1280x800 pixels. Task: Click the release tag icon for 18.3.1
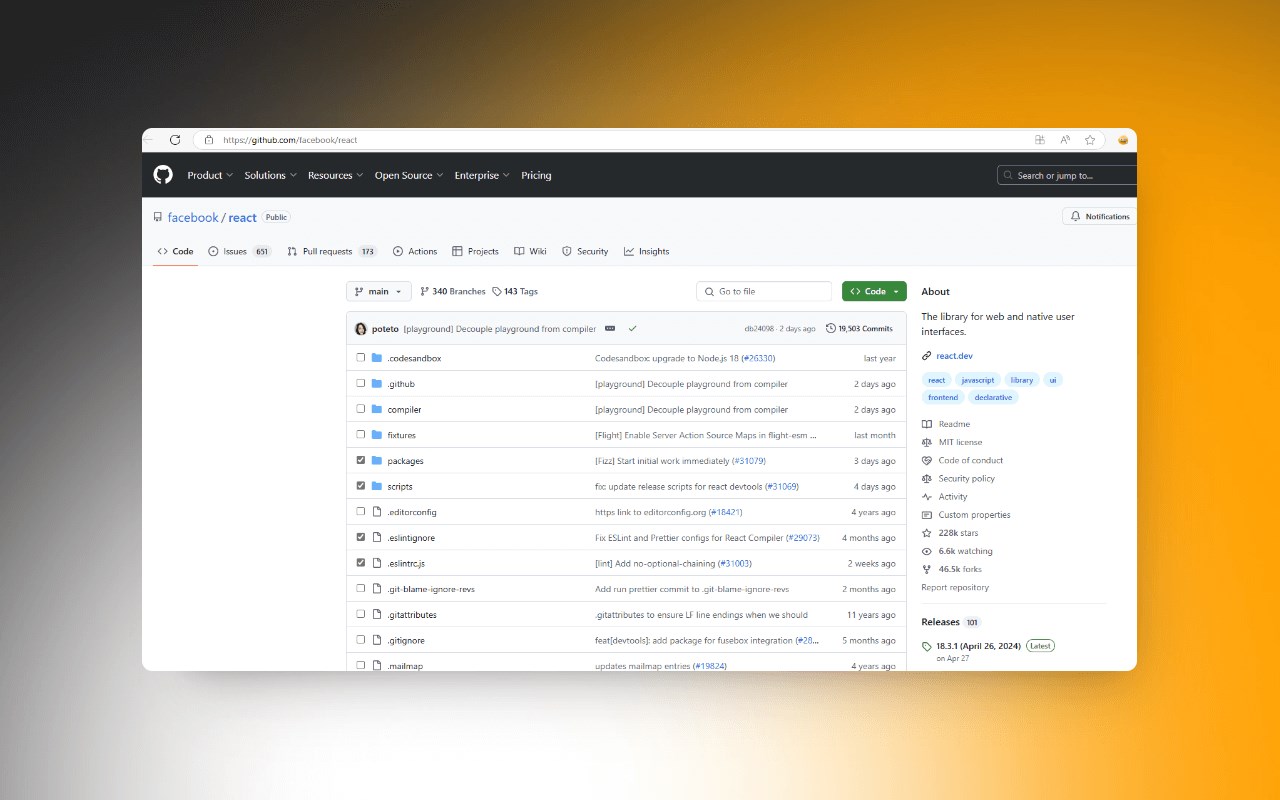pos(927,647)
